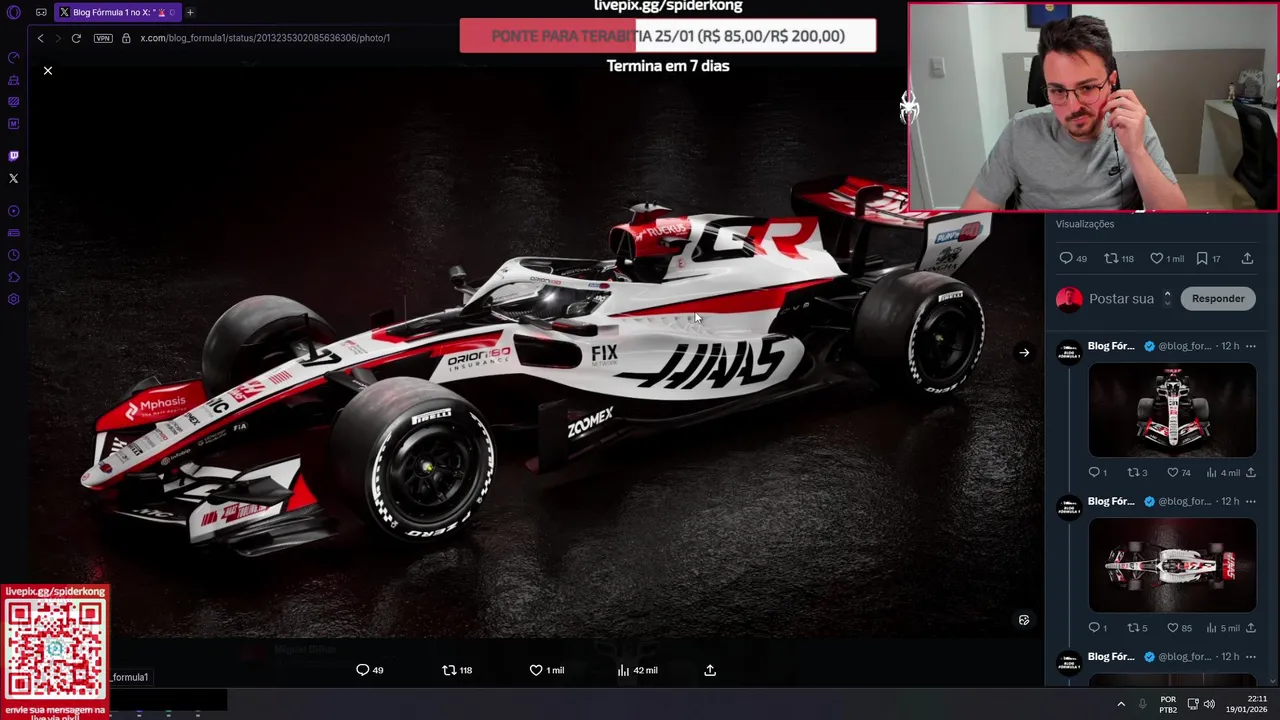
Task: Open your avatar beside Postar sua
Action: [x=1069, y=298]
